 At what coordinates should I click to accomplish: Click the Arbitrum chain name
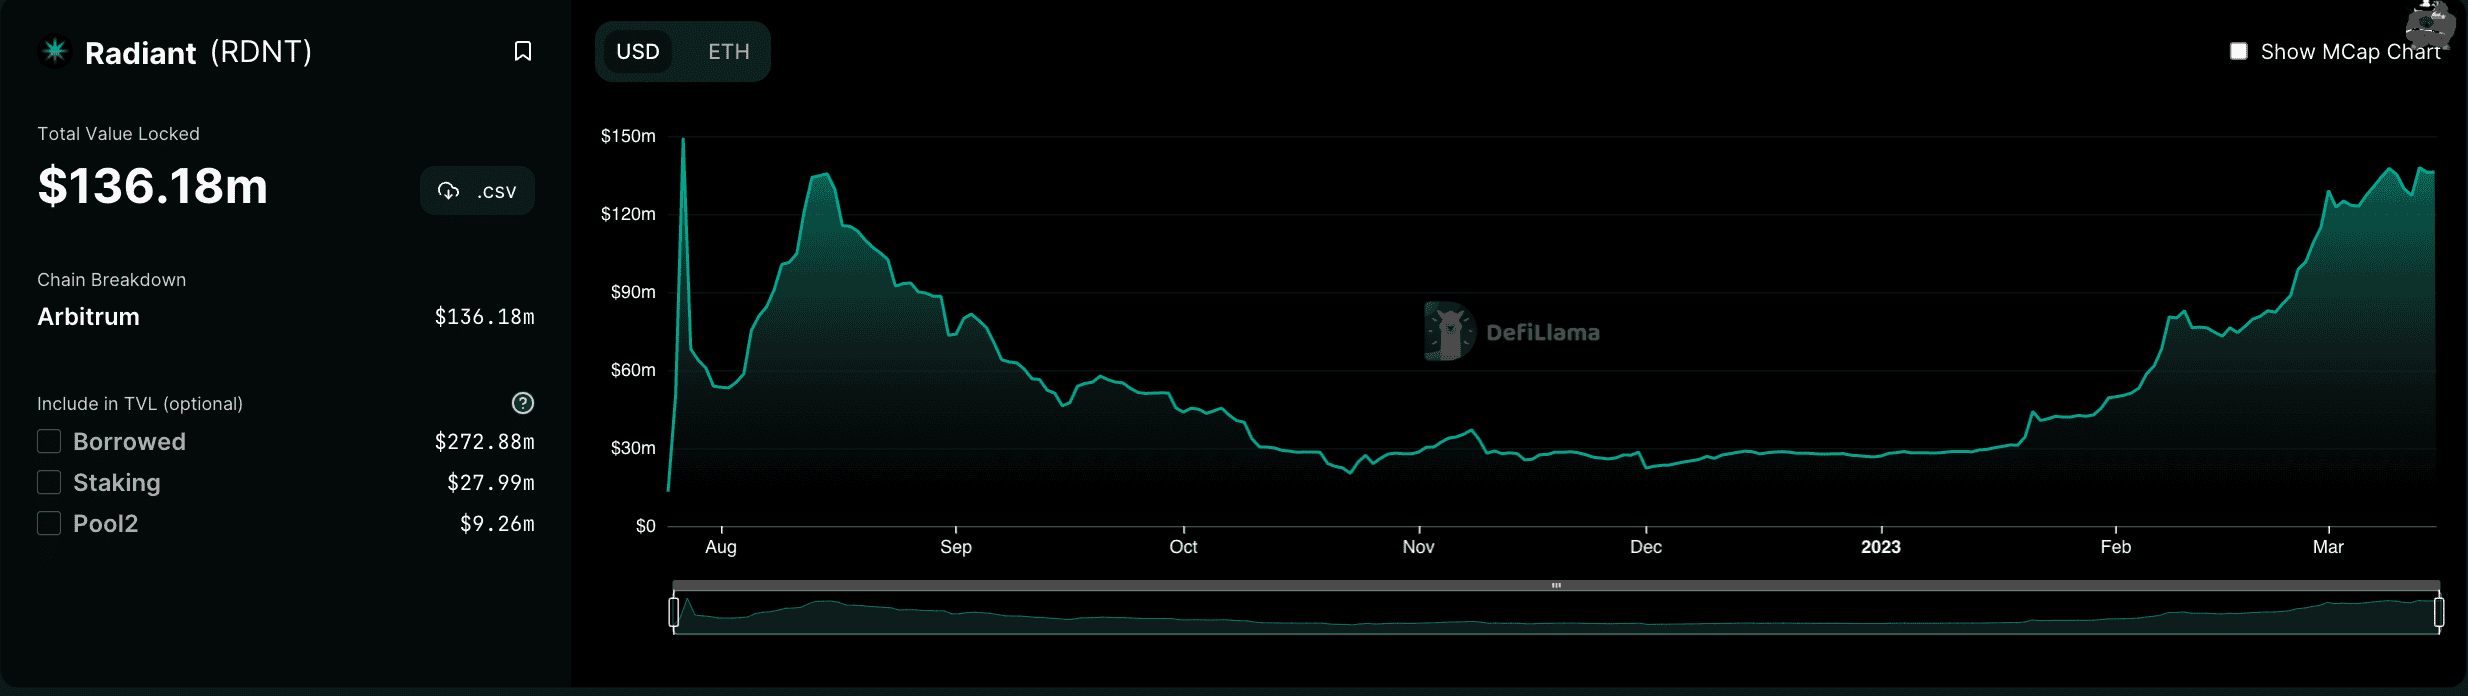point(88,317)
